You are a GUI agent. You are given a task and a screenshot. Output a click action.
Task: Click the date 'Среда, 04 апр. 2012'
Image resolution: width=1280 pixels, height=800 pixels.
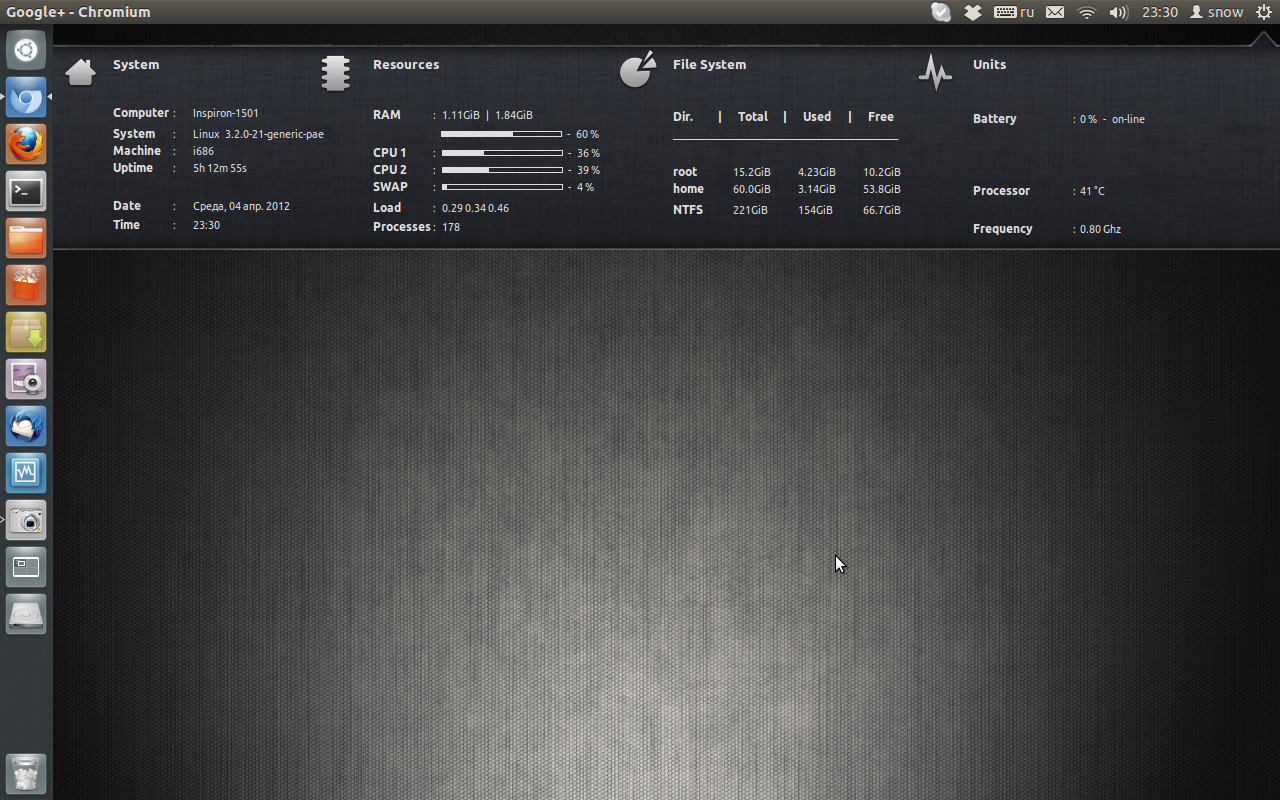tap(241, 206)
